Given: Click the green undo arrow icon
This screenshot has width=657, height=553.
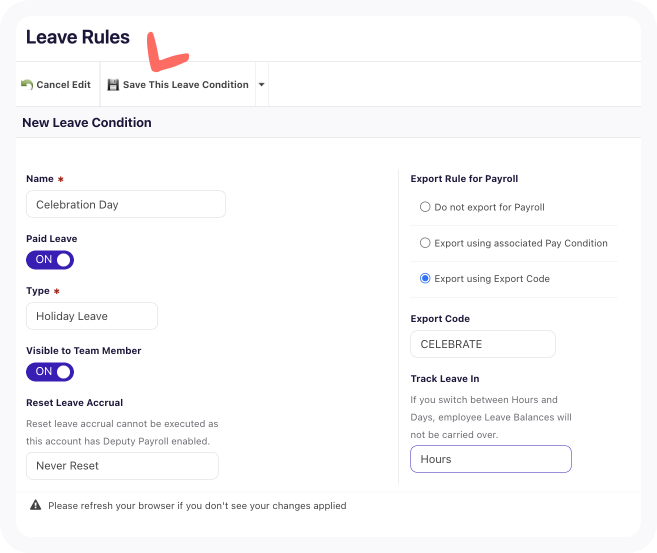Looking at the screenshot, I should [x=27, y=85].
